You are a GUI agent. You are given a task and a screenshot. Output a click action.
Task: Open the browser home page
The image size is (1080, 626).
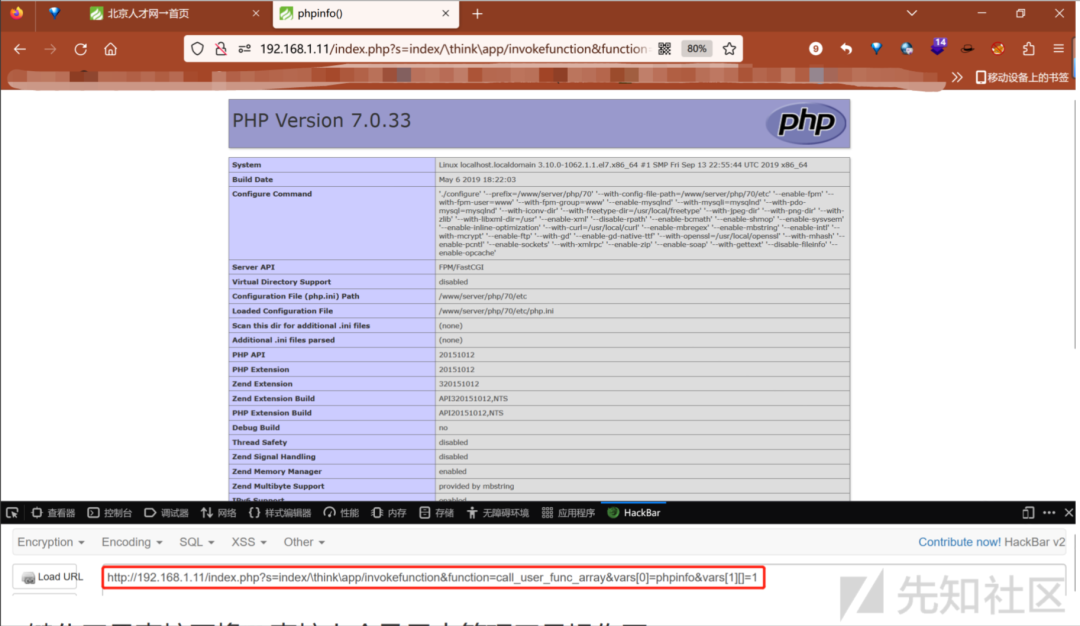point(110,49)
